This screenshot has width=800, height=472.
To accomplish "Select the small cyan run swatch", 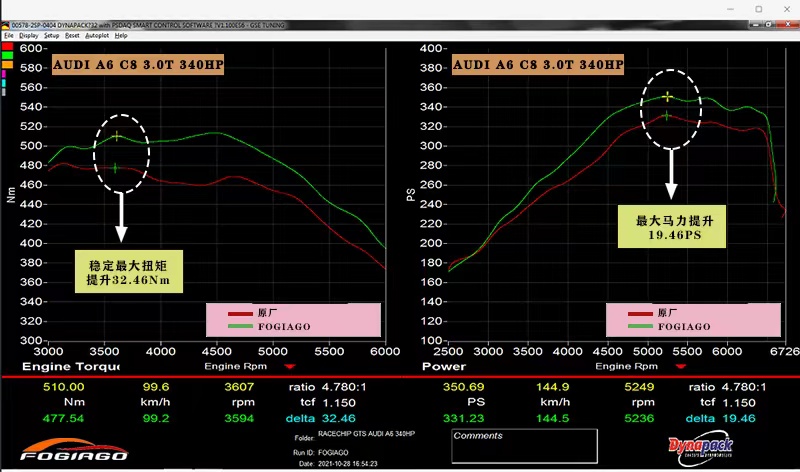I will (4, 83).
